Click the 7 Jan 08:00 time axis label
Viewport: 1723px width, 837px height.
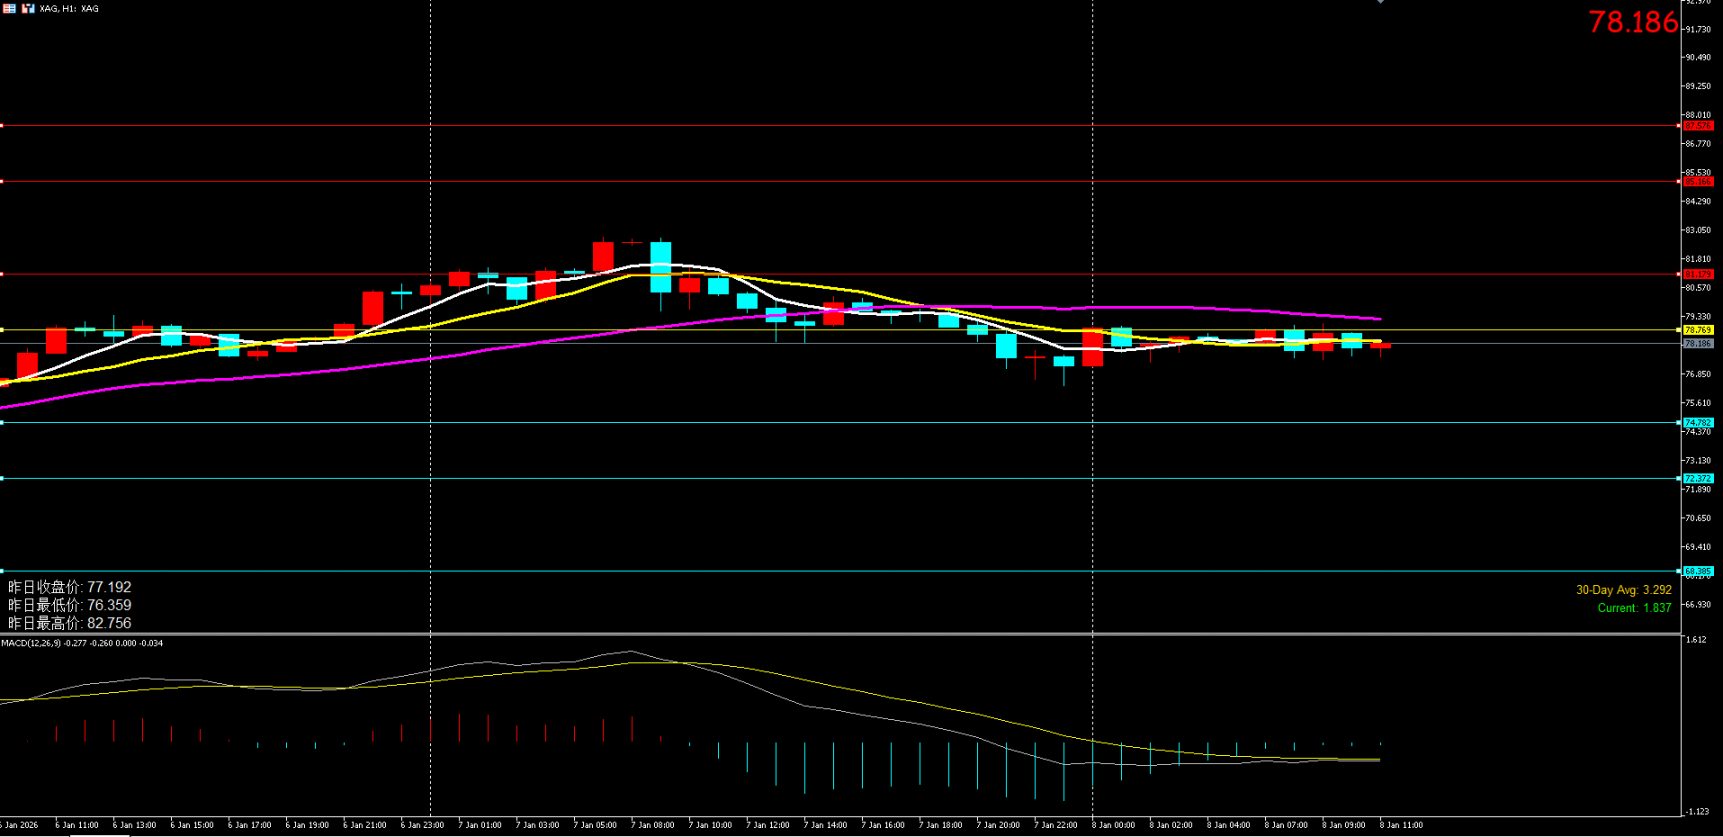[x=654, y=825]
